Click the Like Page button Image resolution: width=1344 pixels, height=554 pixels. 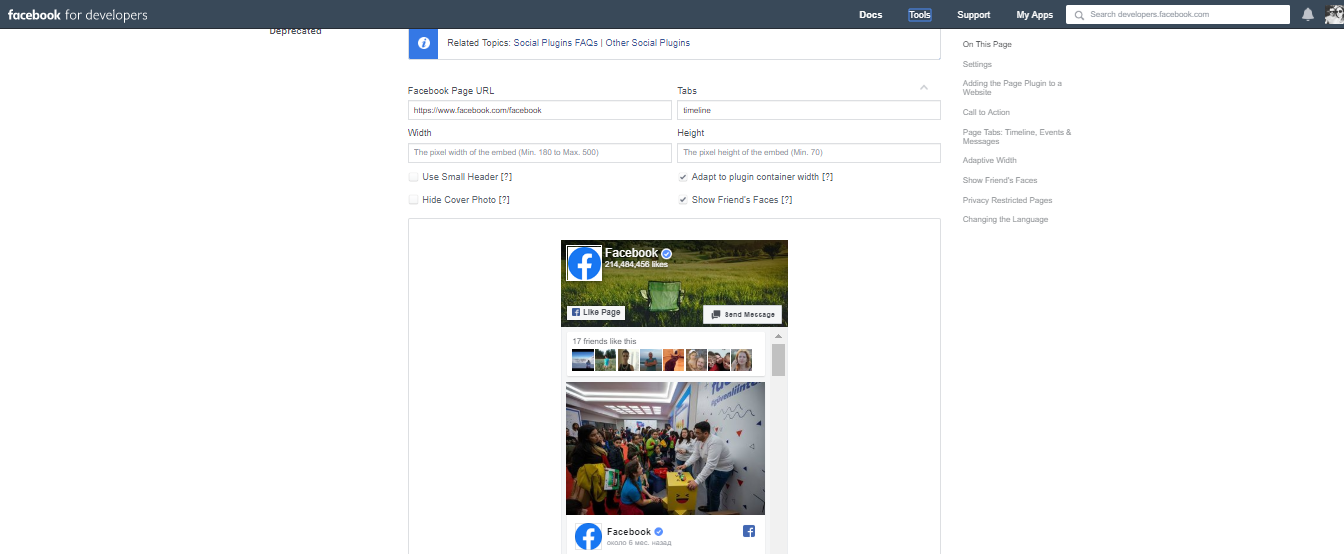(x=596, y=312)
